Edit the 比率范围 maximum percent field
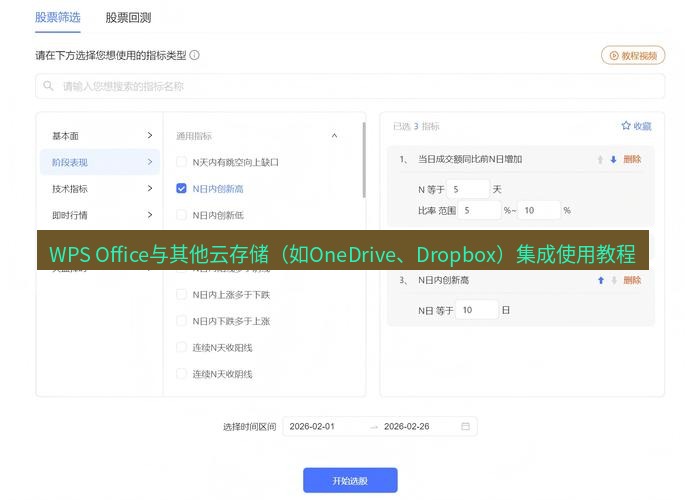 [x=539, y=210]
